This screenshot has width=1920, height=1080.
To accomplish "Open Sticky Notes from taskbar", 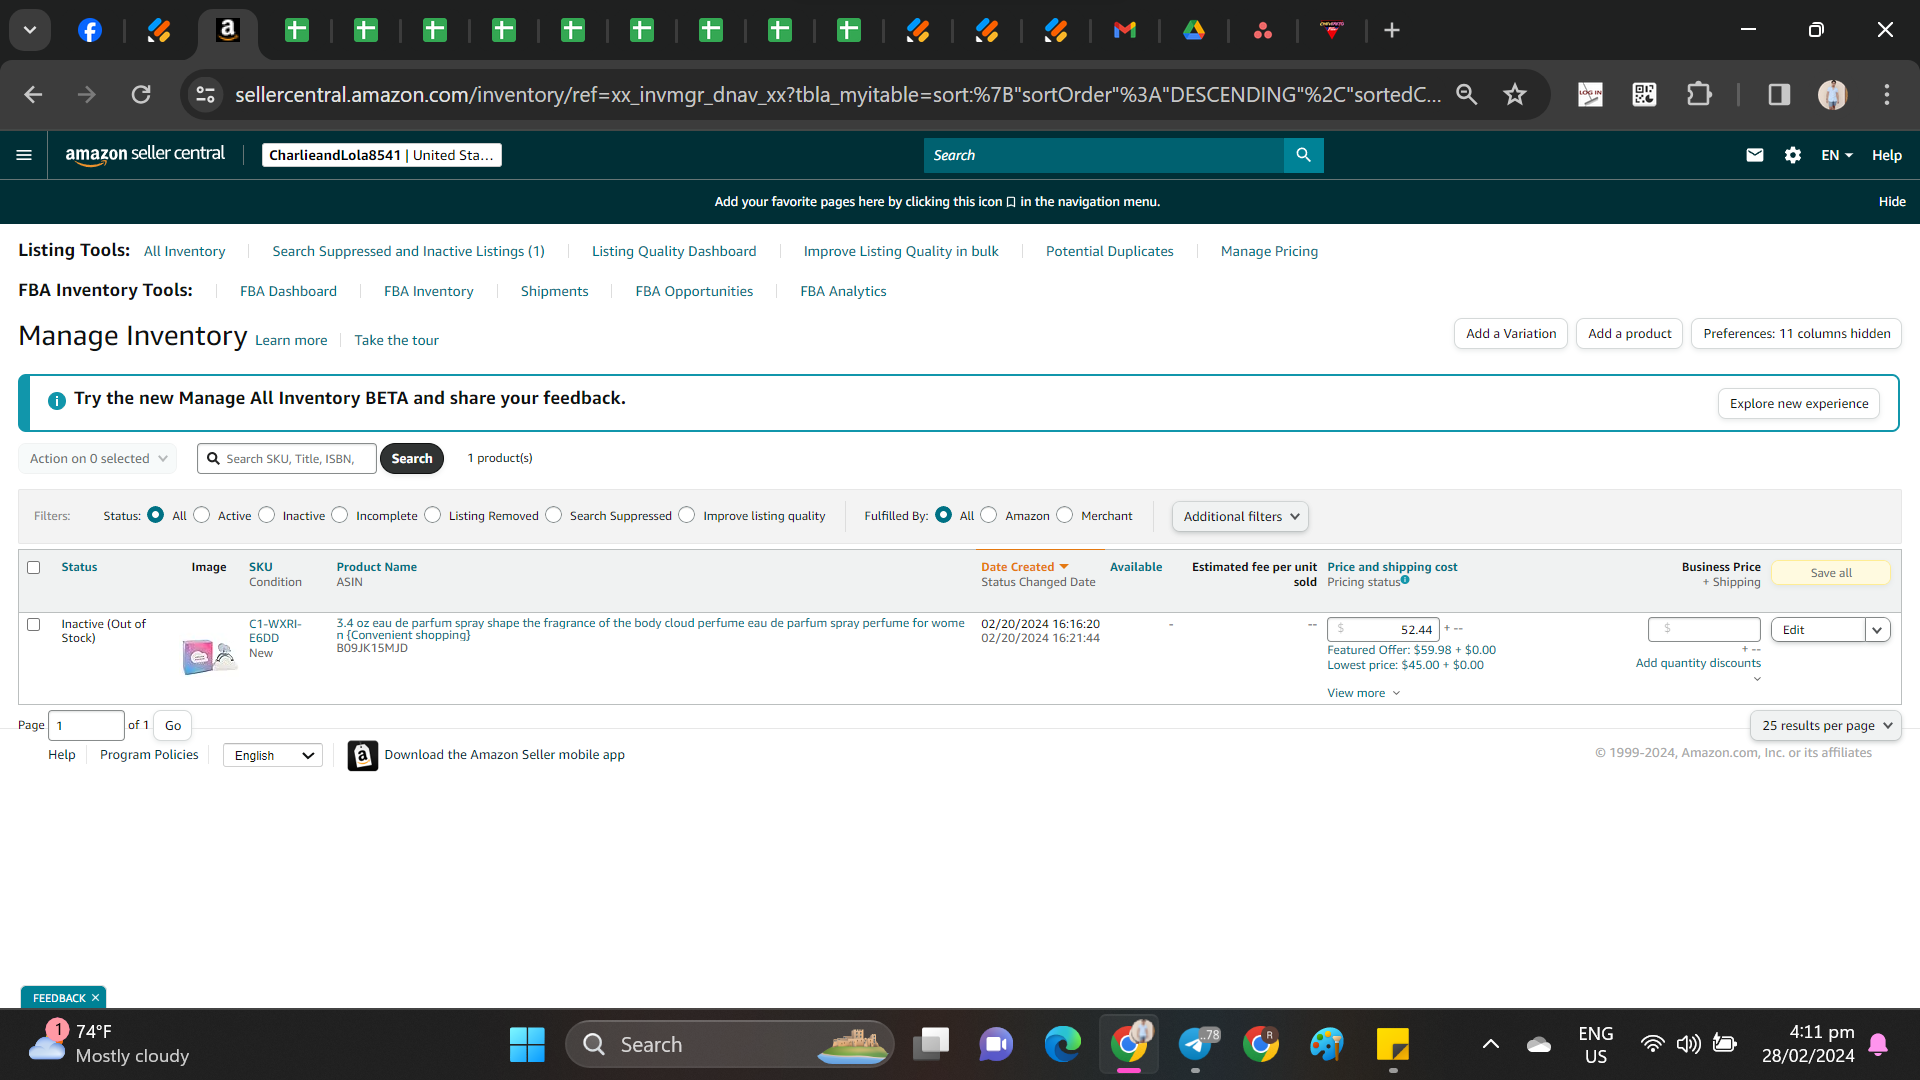I will pyautogui.click(x=1393, y=1044).
